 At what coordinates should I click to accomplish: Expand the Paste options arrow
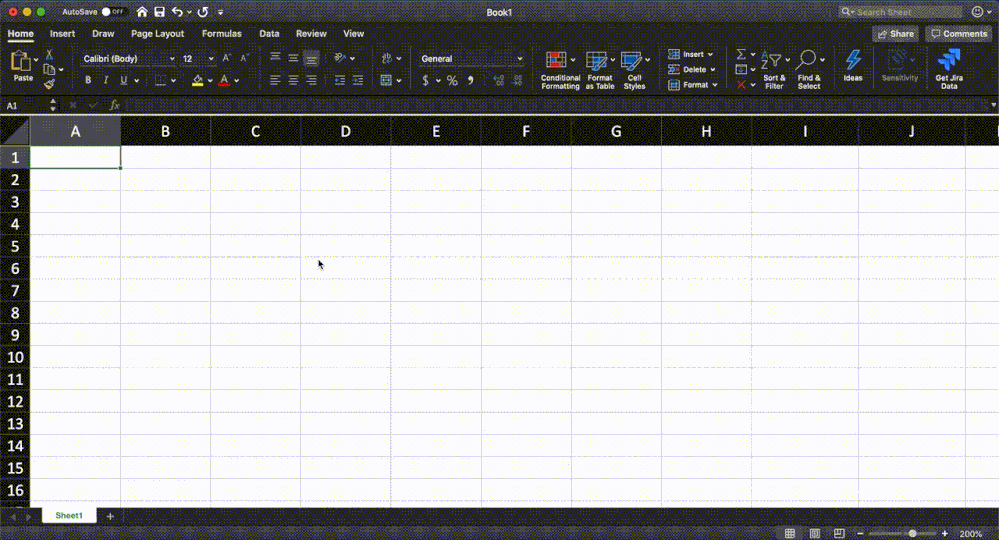pos(36,59)
